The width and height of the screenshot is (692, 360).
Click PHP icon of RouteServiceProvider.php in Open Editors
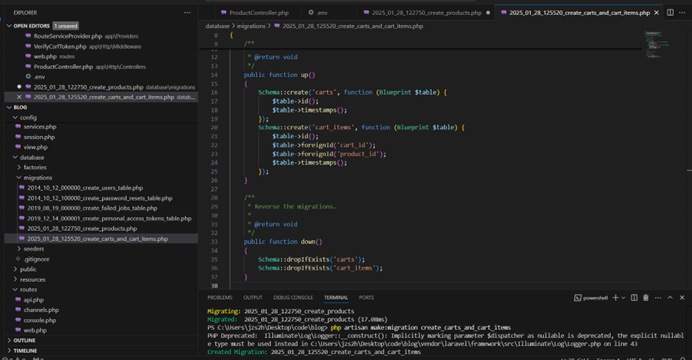(29, 36)
